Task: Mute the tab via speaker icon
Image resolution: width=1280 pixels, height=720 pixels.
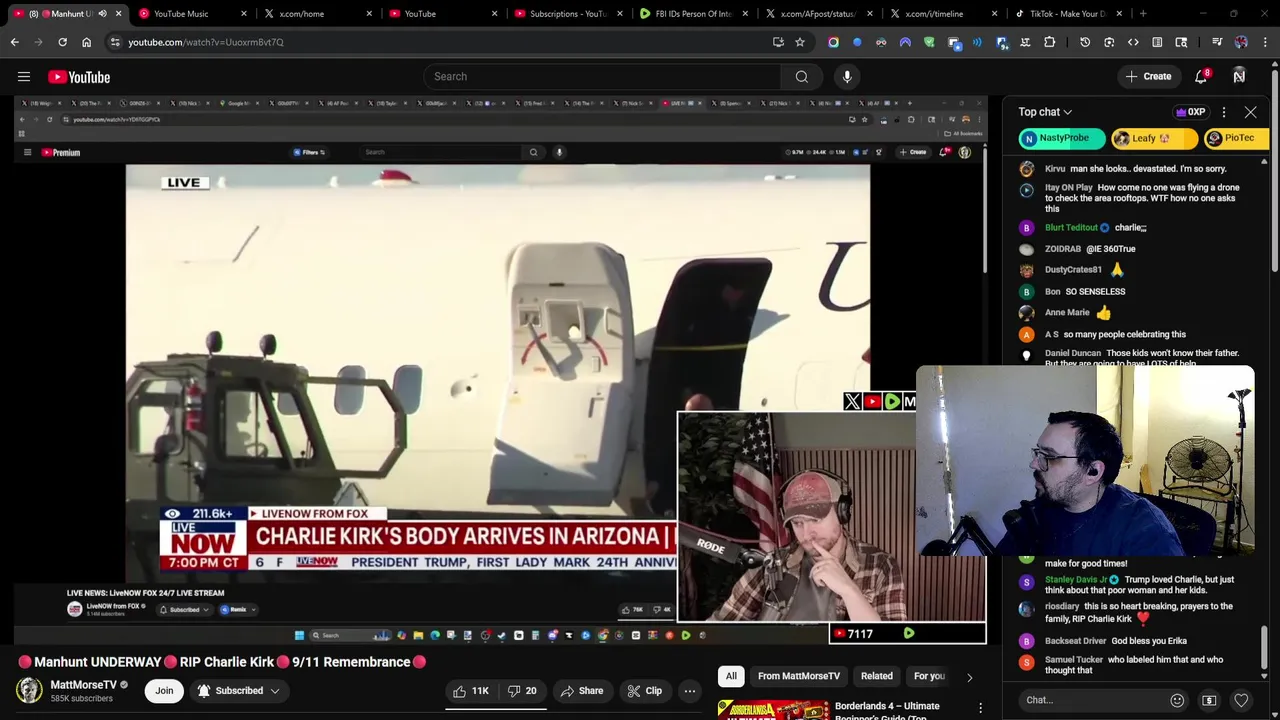Action: pyautogui.click(x=102, y=14)
